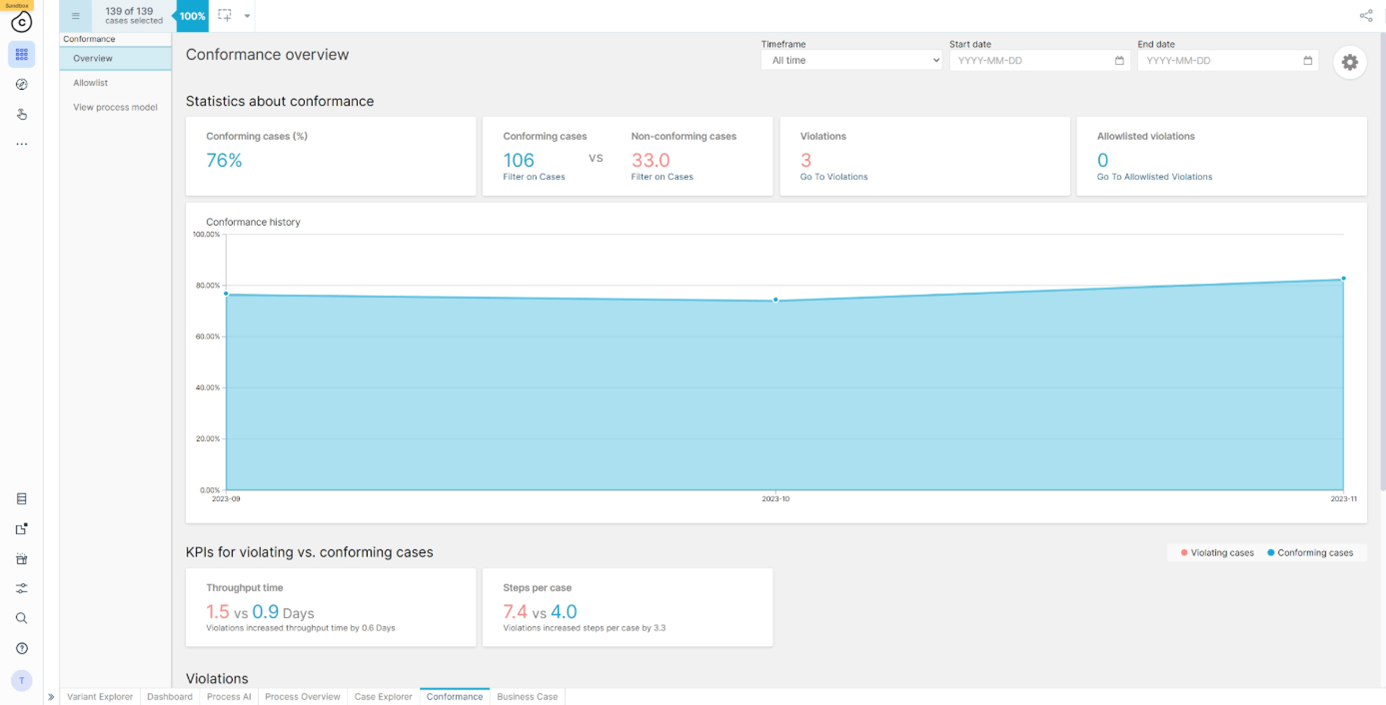Click the share icon at top right
The width and height of the screenshot is (1386, 705).
(1365, 15)
